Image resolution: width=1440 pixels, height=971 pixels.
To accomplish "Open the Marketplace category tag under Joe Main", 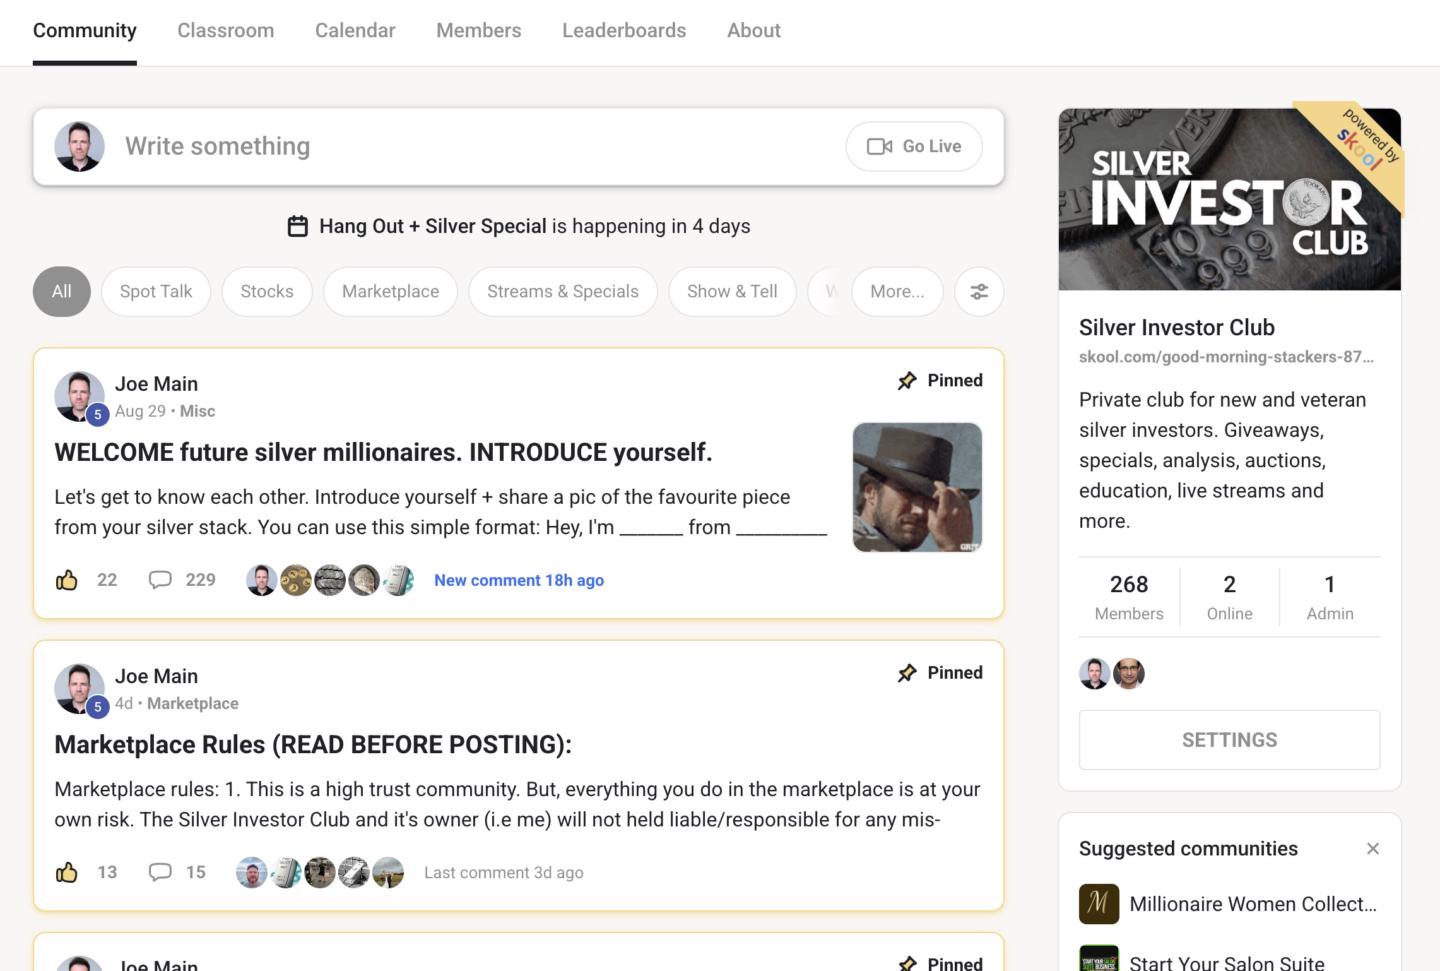I will point(193,703).
